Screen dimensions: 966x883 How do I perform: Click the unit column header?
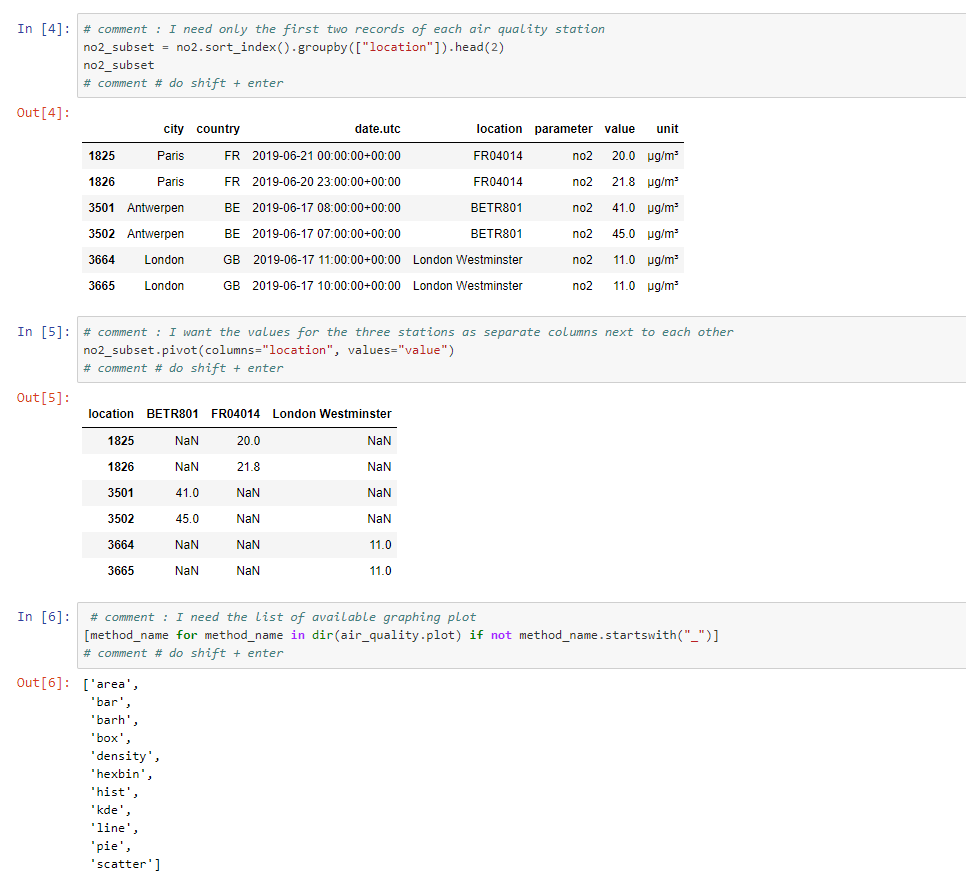pyautogui.click(x=667, y=129)
